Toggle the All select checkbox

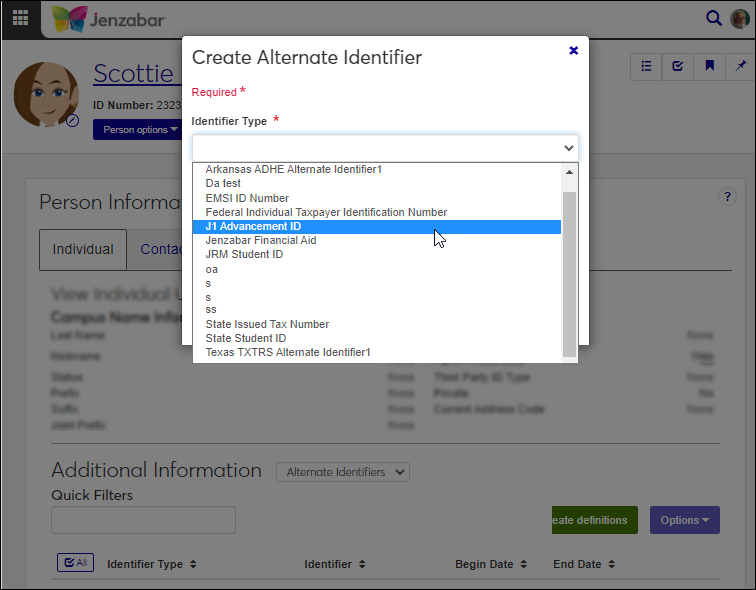[x=75, y=563]
